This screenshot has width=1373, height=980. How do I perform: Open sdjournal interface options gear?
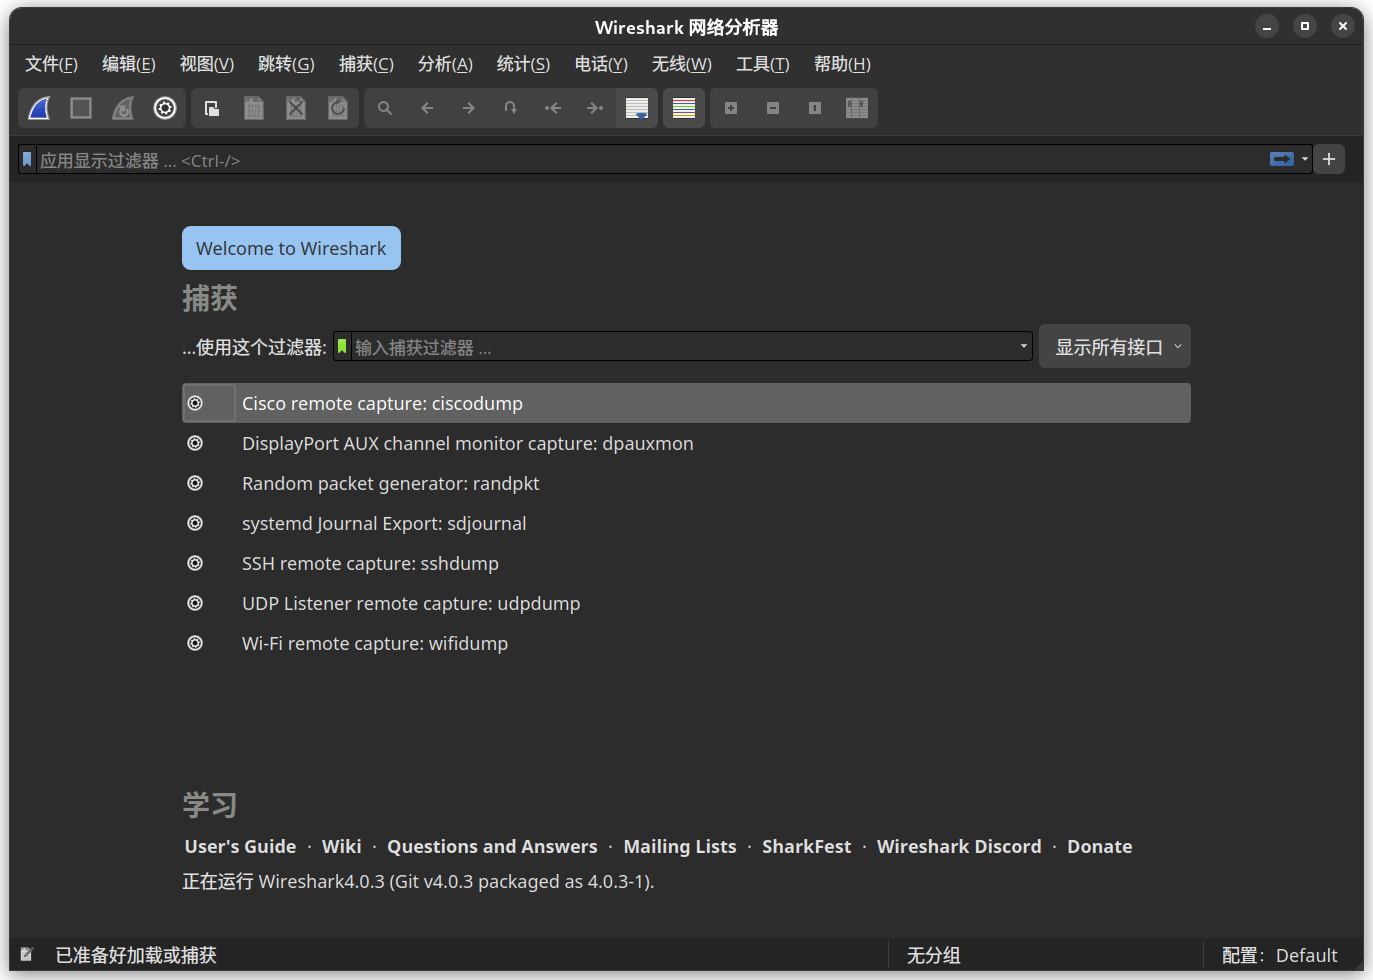tap(195, 523)
